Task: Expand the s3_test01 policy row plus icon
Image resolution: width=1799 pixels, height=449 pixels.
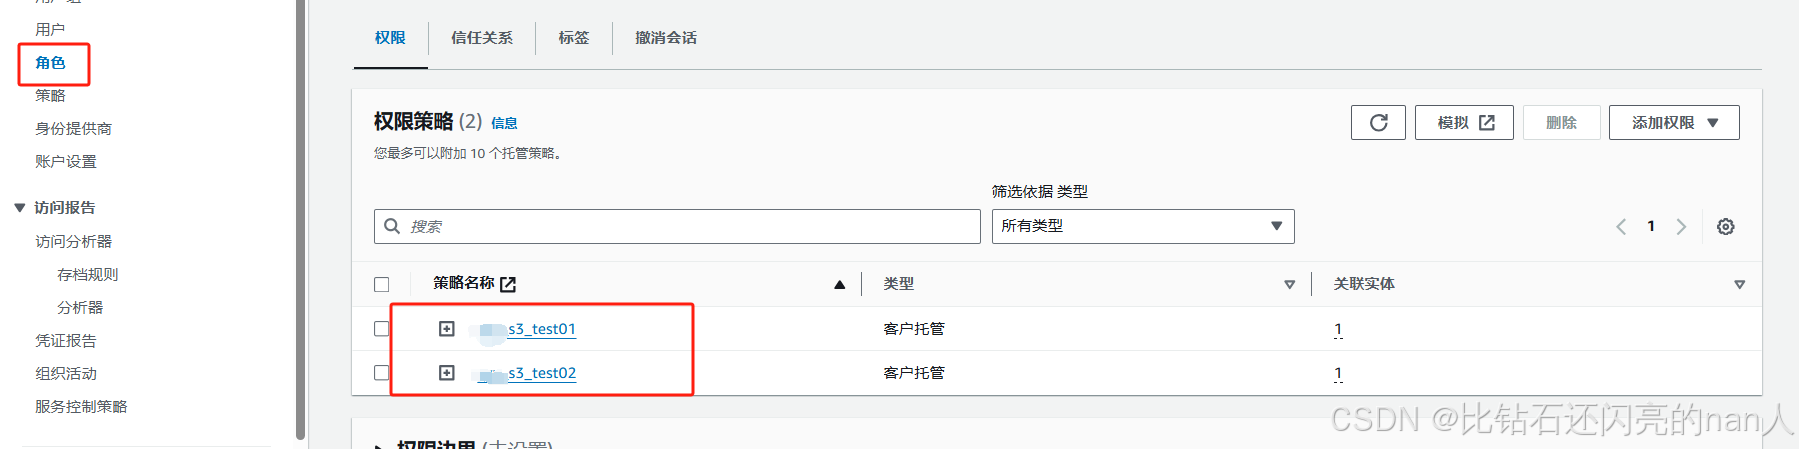Action: [447, 329]
